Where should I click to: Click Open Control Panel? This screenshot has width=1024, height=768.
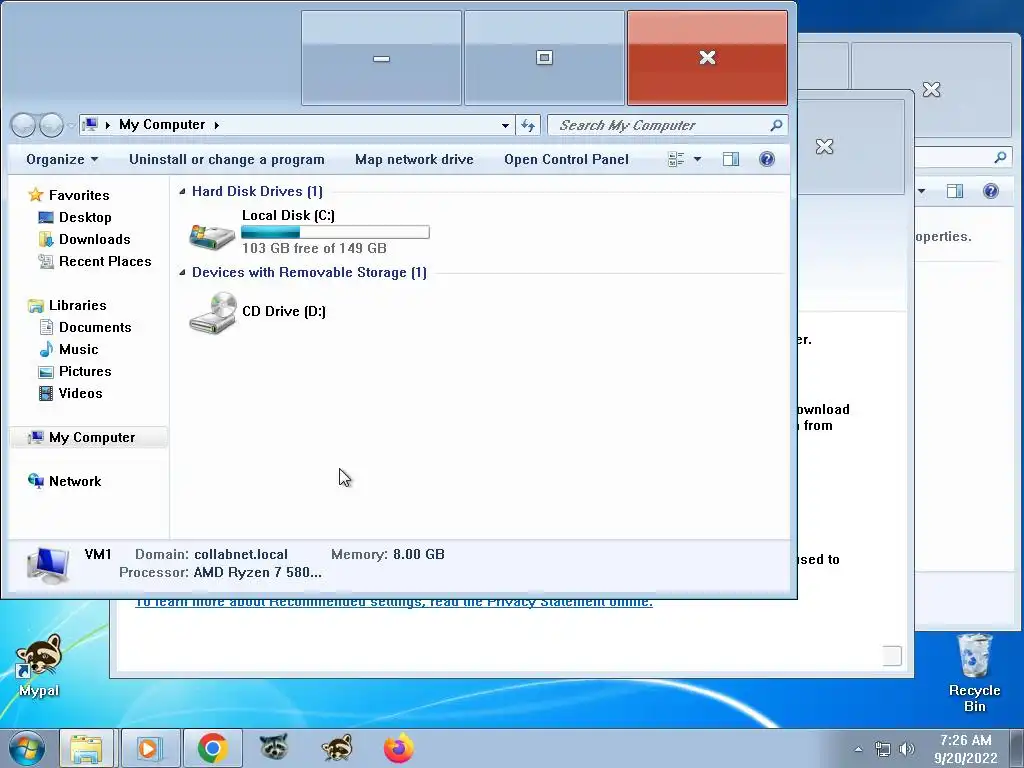click(x=566, y=159)
